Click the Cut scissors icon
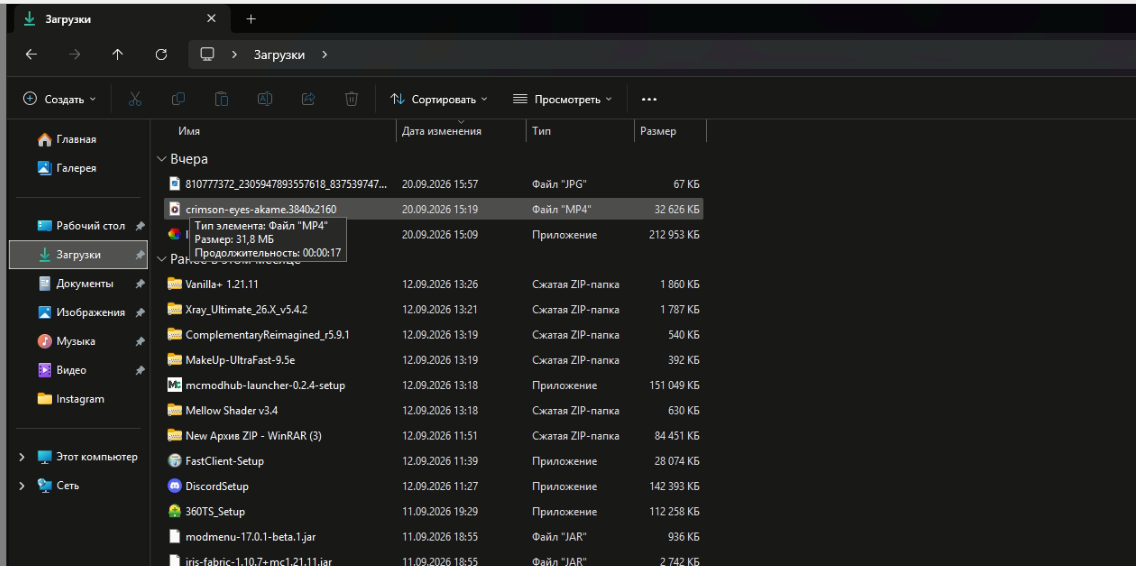Image resolution: width=1136 pixels, height=566 pixels. (x=135, y=99)
